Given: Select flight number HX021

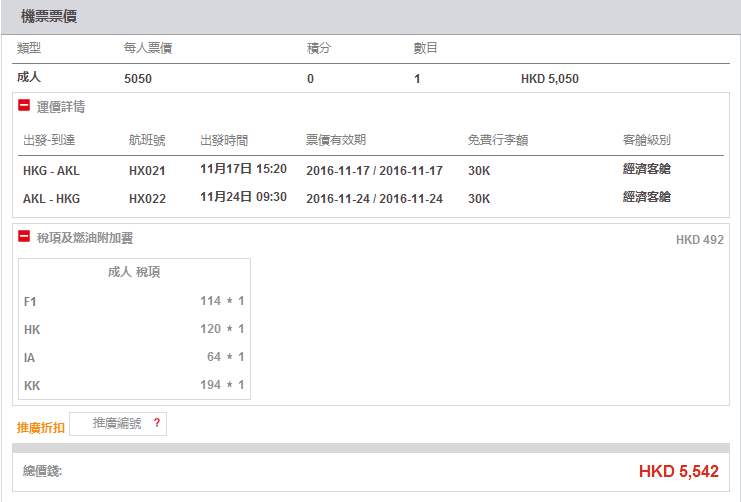Looking at the screenshot, I should pos(147,171).
